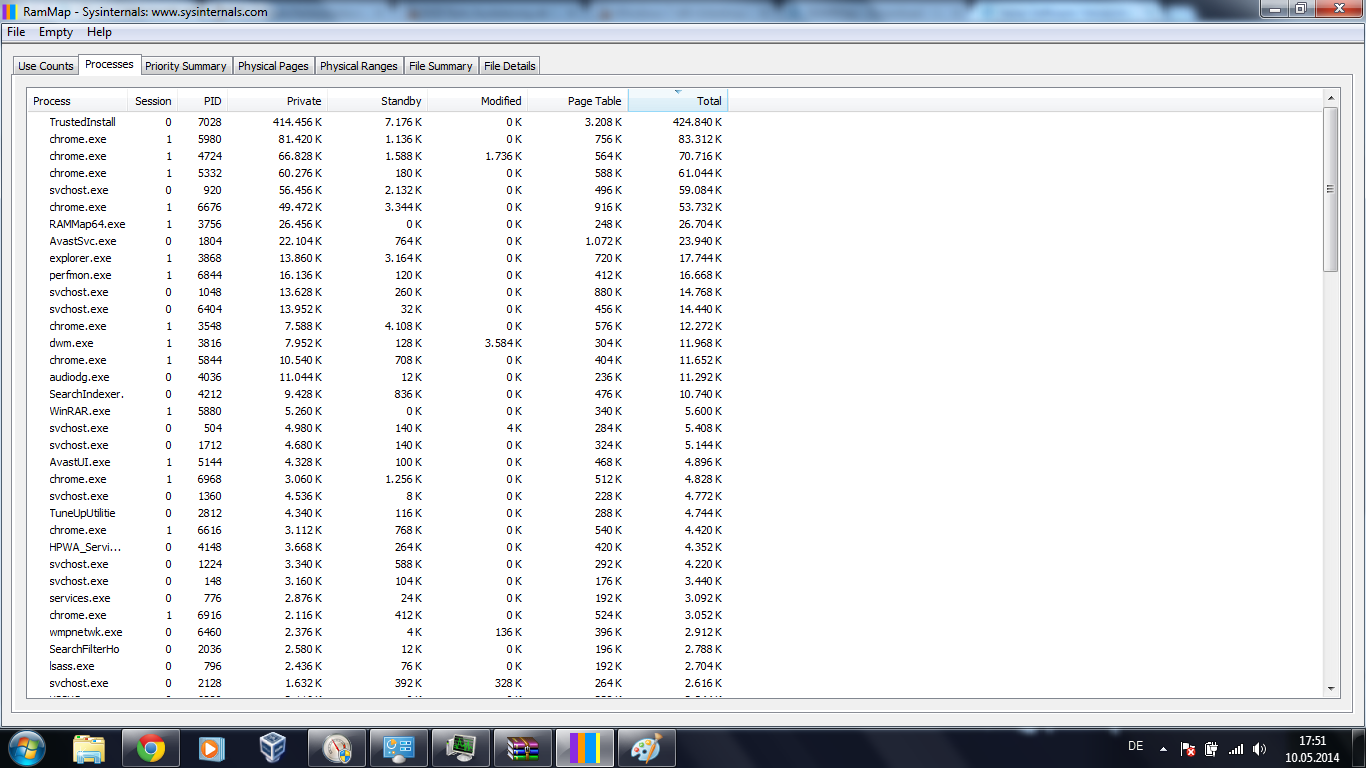Open the Windows Start menu
This screenshot has width=1366, height=768.
click(x=25, y=748)
